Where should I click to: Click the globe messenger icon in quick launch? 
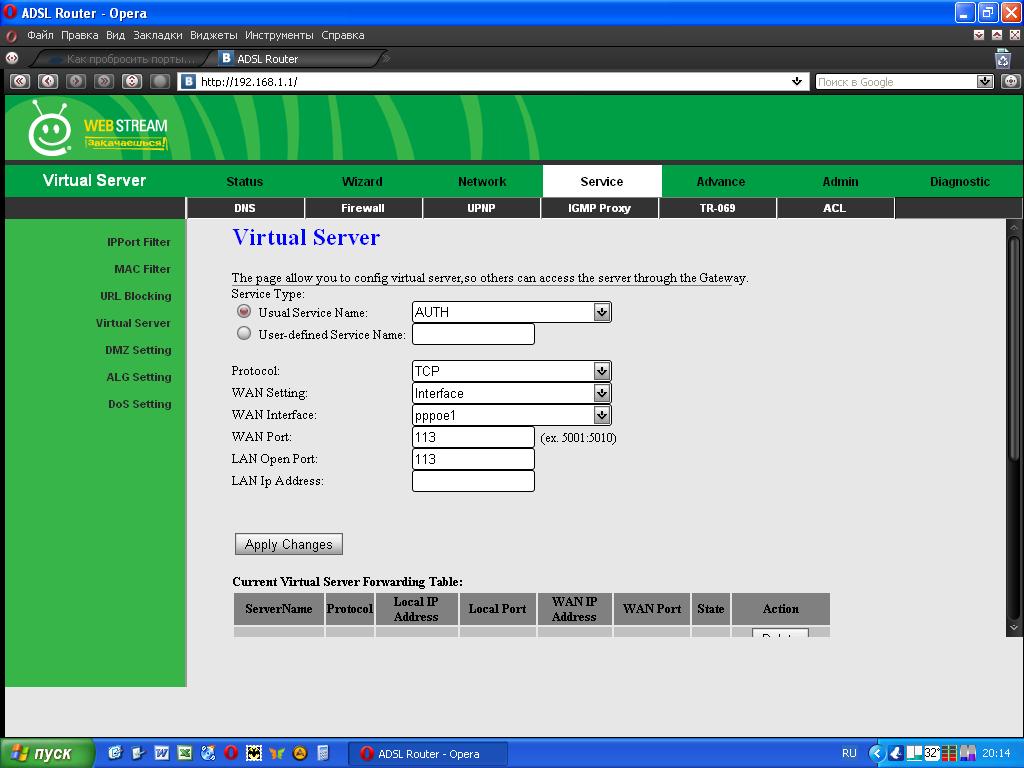tap(208, 753)
